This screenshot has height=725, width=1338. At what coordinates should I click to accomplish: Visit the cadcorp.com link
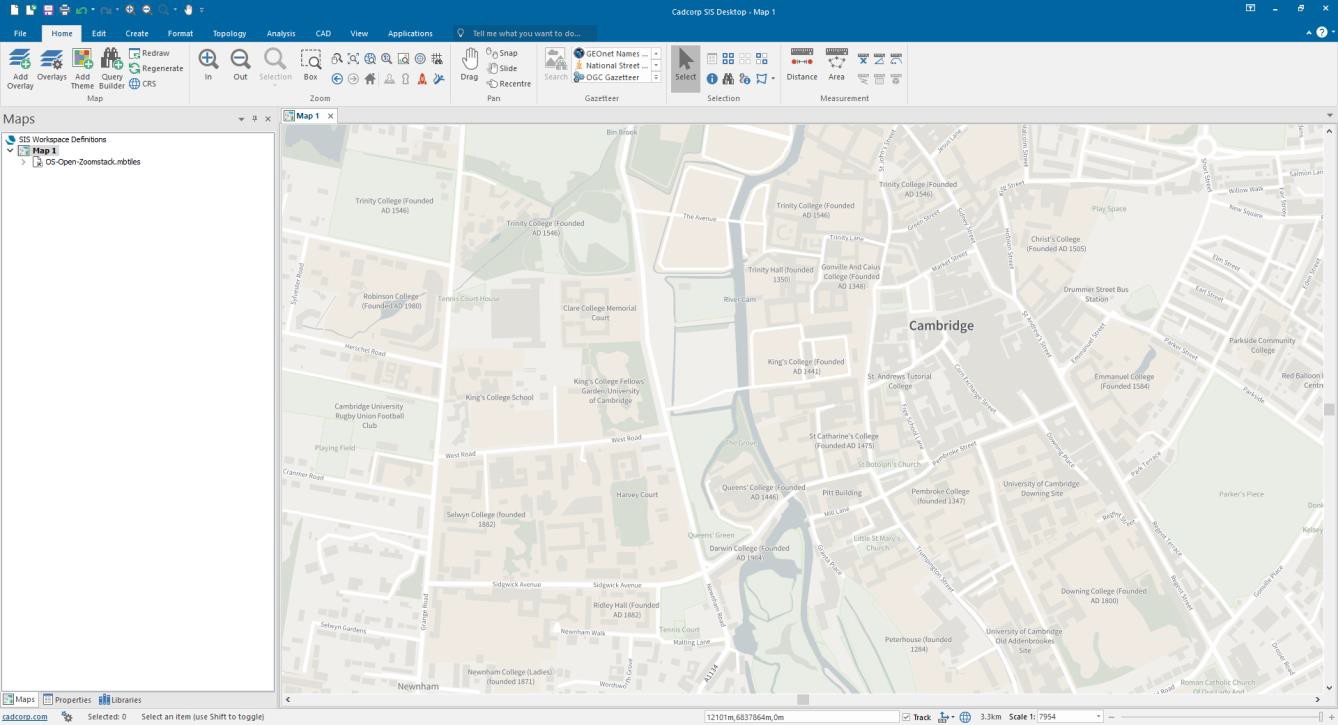coord(24,717)
